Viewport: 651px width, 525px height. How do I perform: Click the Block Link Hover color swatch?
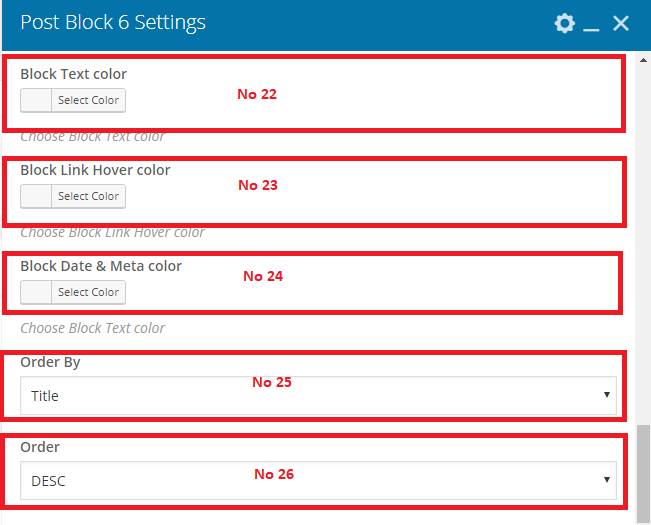(36, 196)
